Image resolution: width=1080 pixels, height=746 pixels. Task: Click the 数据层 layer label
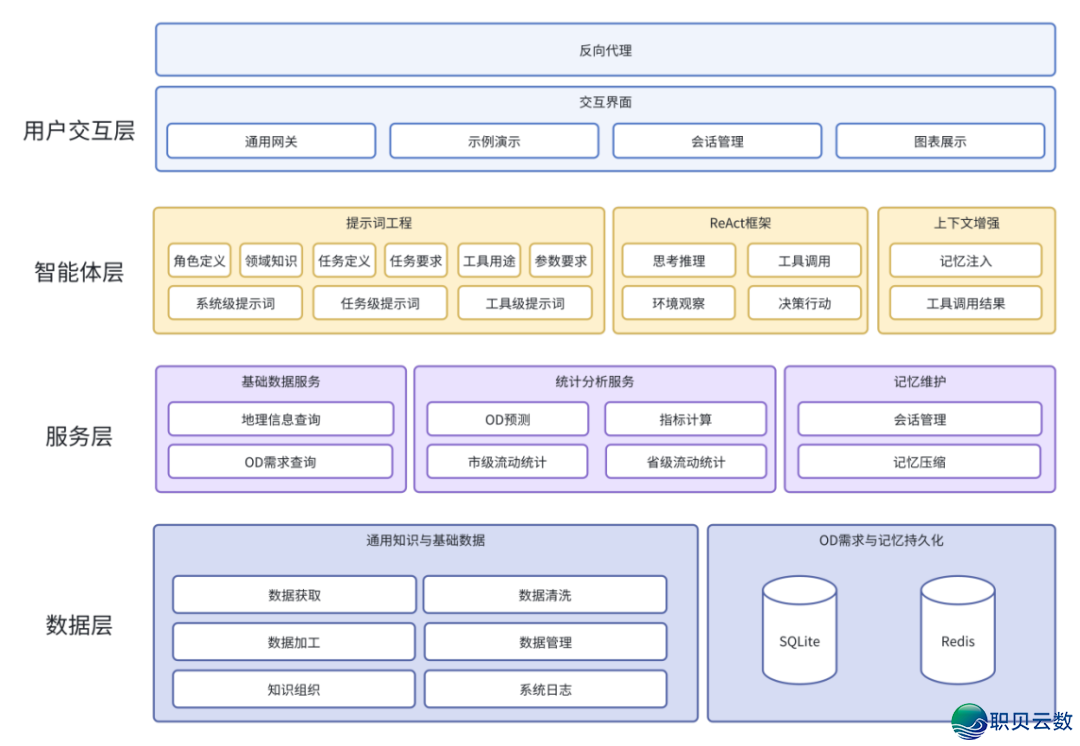(79, 625)
